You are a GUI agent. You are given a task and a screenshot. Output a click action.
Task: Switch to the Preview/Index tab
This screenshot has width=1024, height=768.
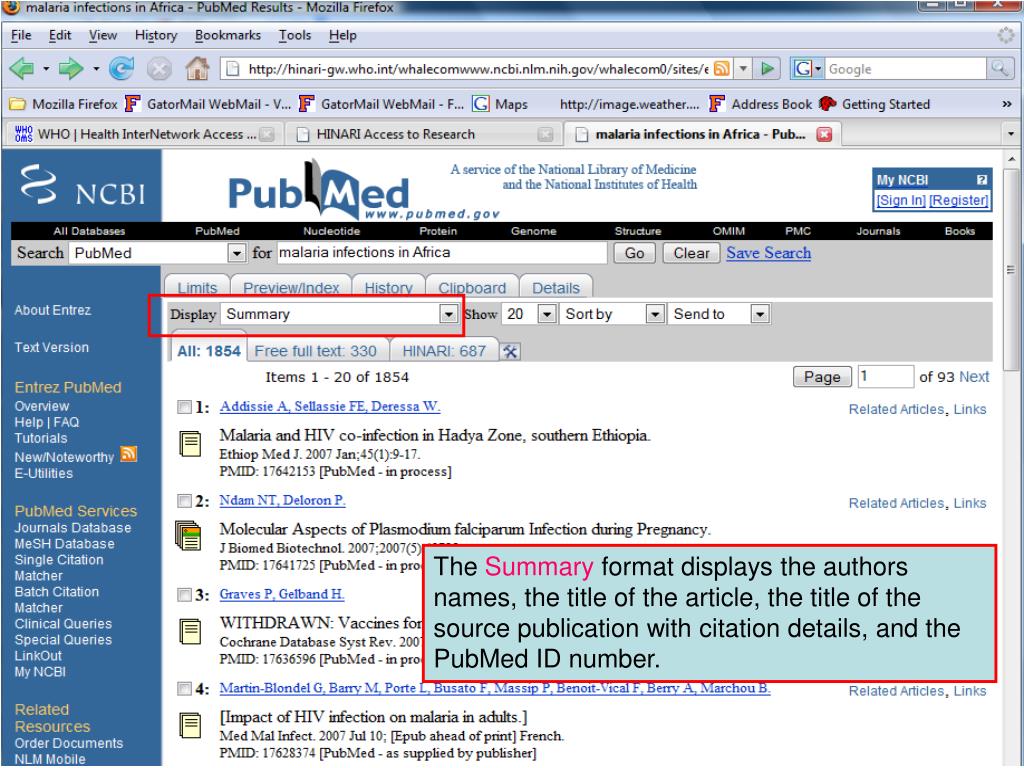(x=291, y=287)
